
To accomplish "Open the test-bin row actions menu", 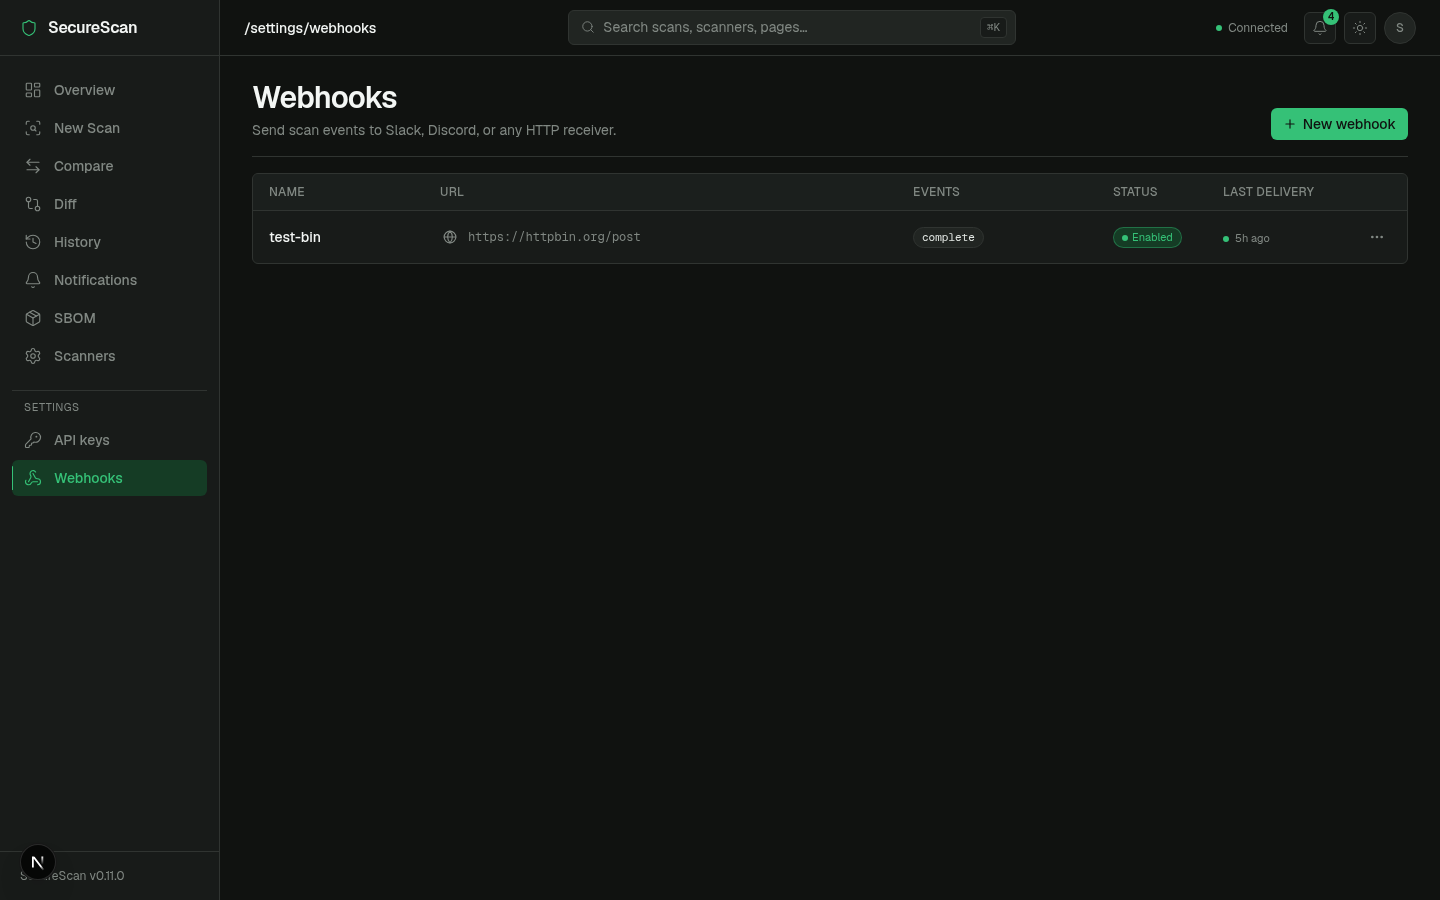I will tap(1377, 237).
